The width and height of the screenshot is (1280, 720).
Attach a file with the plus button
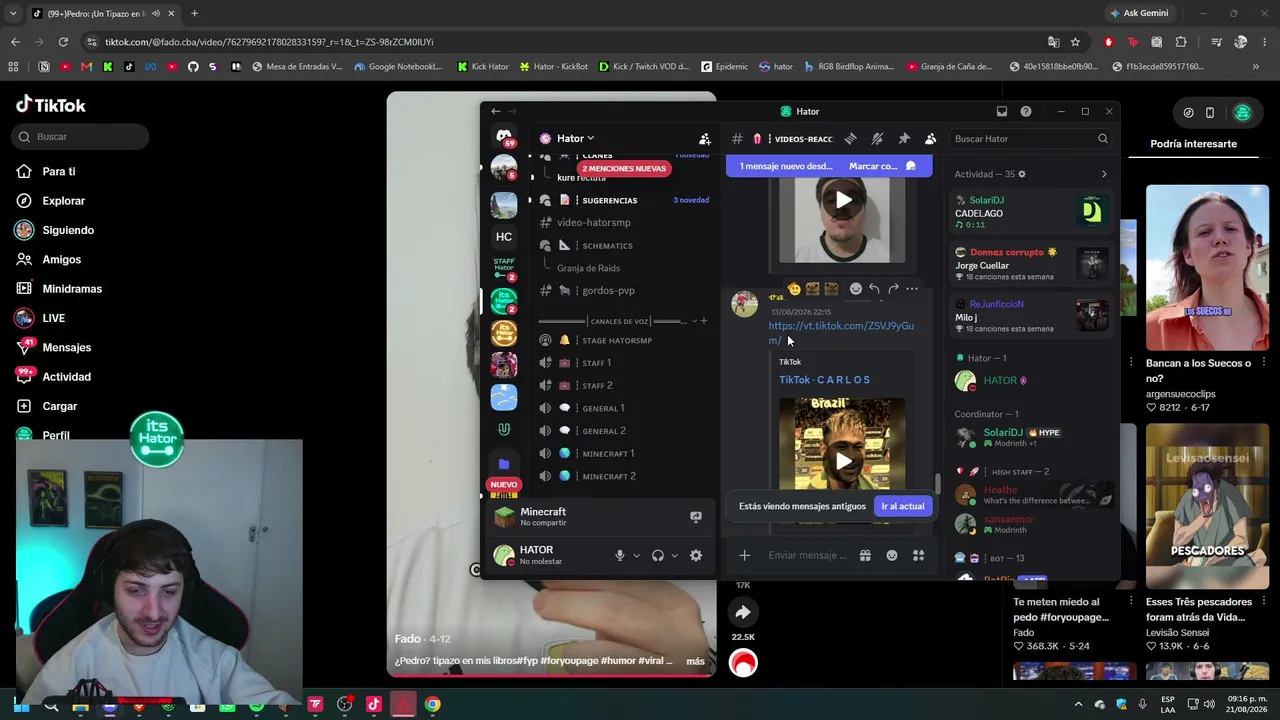coord(744,556)
